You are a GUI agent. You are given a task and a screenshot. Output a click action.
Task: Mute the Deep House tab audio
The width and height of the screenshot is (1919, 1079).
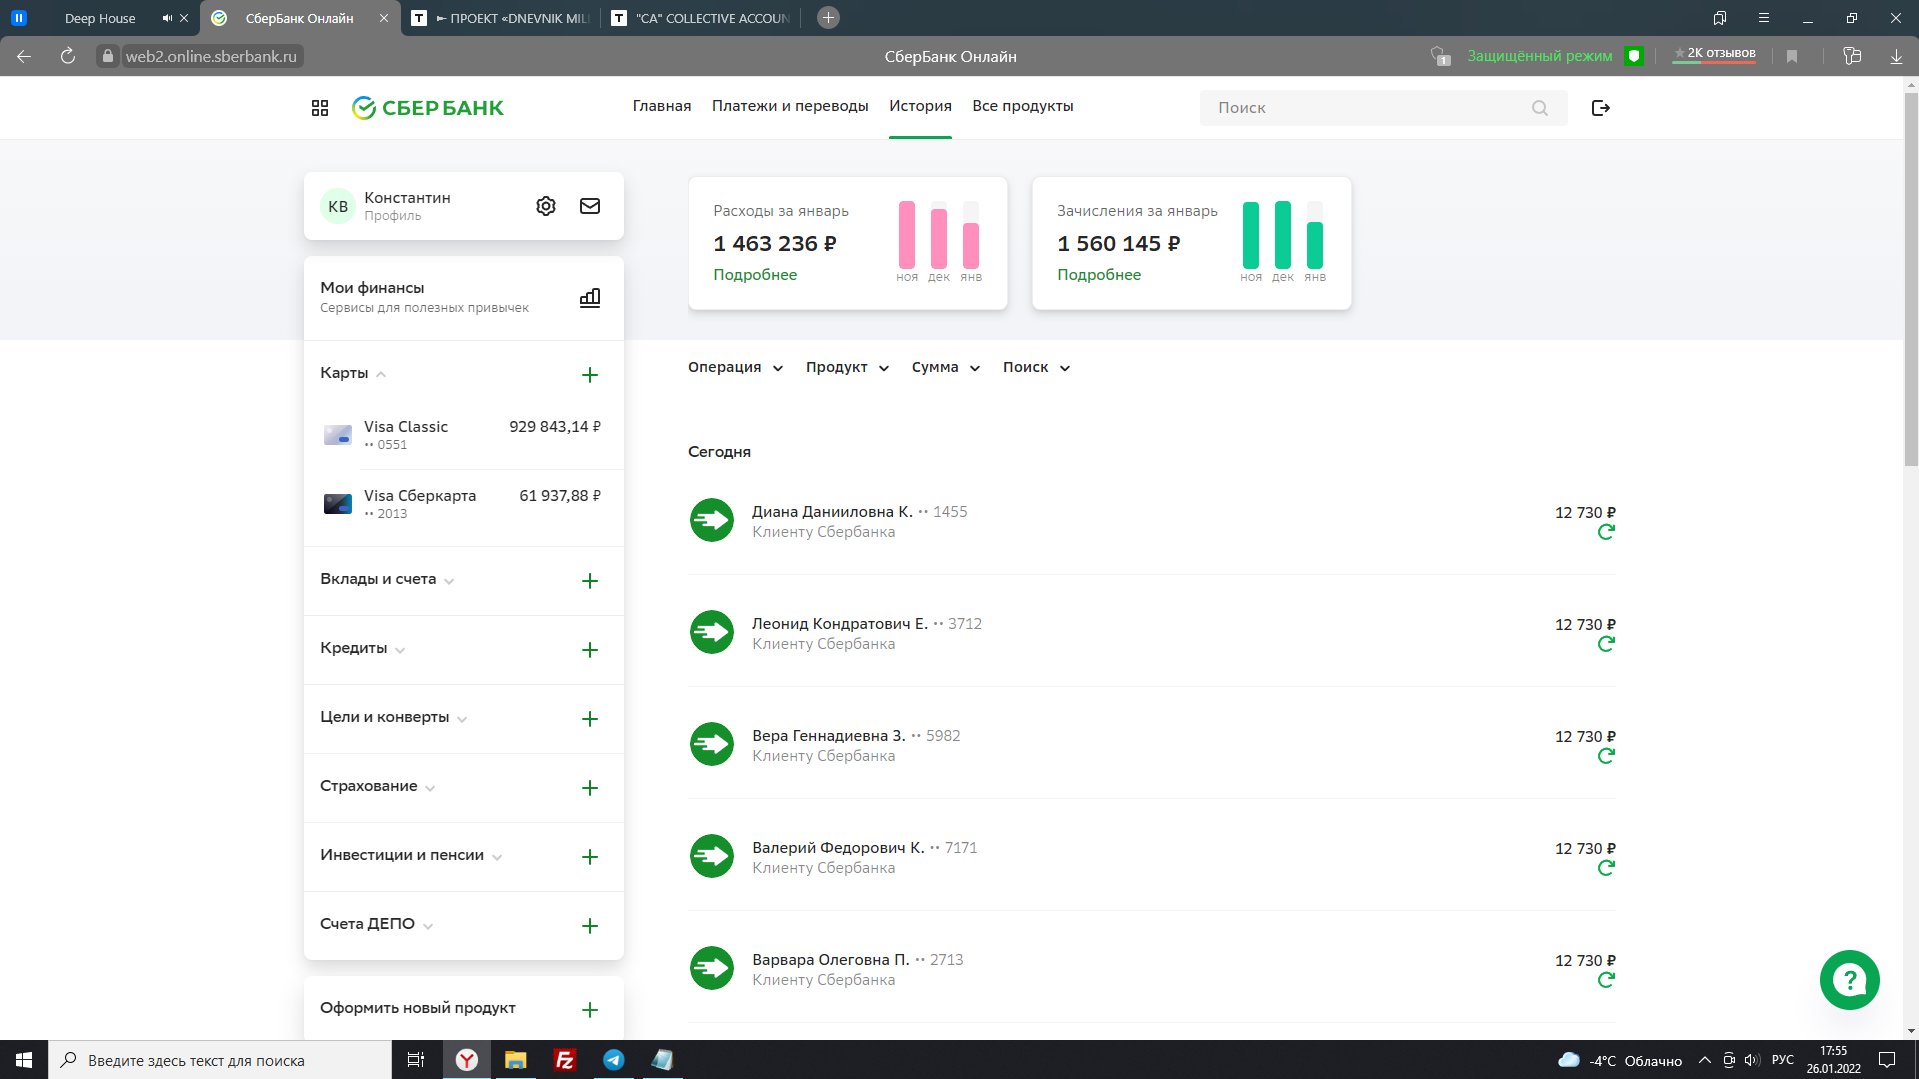coord(167,18)
